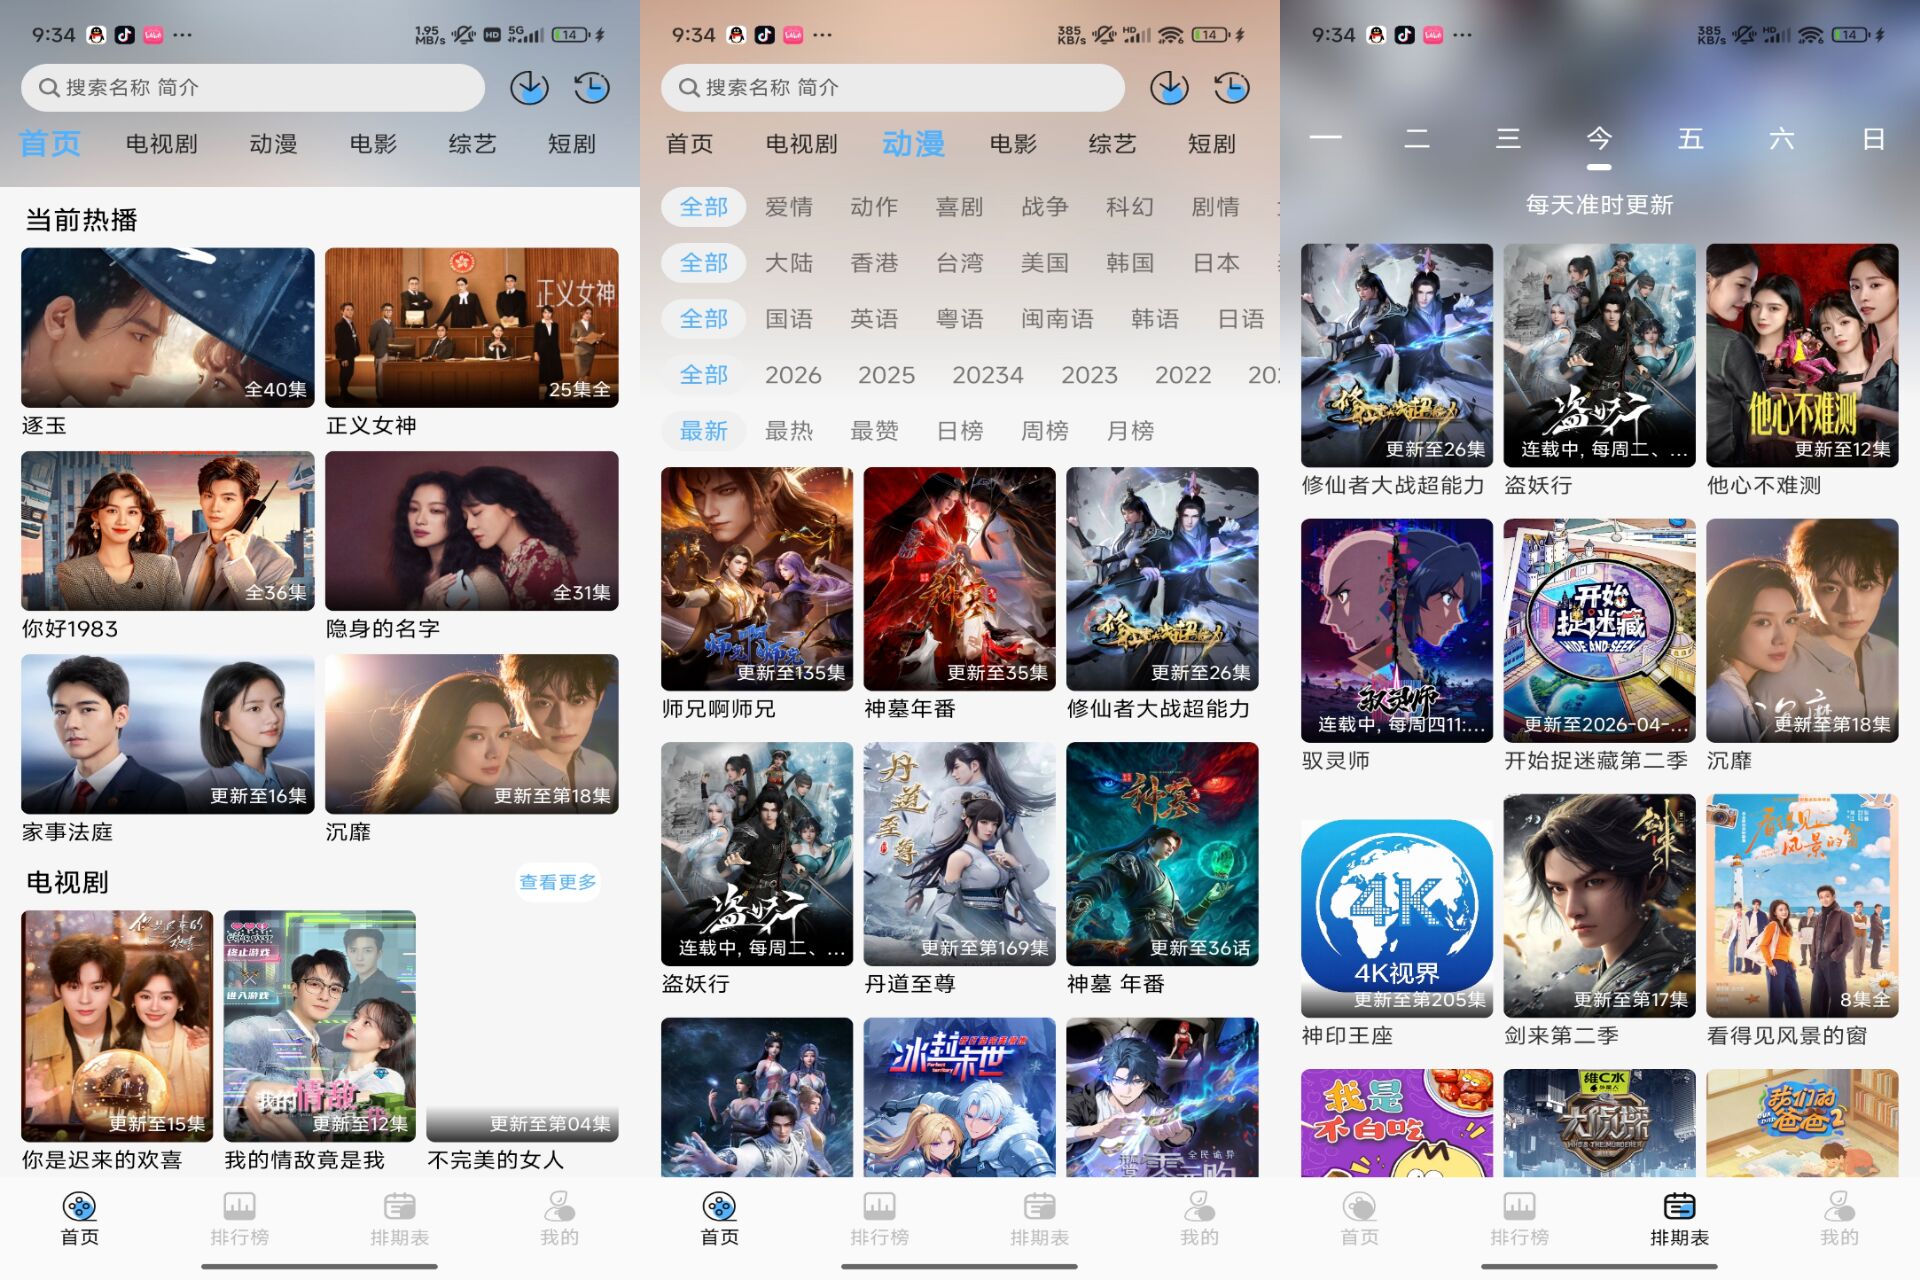This screenshot has height=1280, width=1920.
Task: Enable the 日榜 ranking filter
Action: 960,431
